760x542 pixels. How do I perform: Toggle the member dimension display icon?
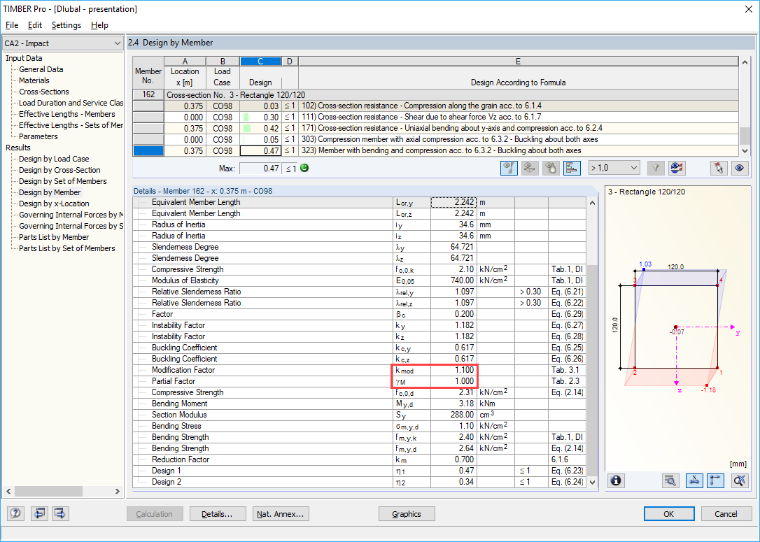694,480
